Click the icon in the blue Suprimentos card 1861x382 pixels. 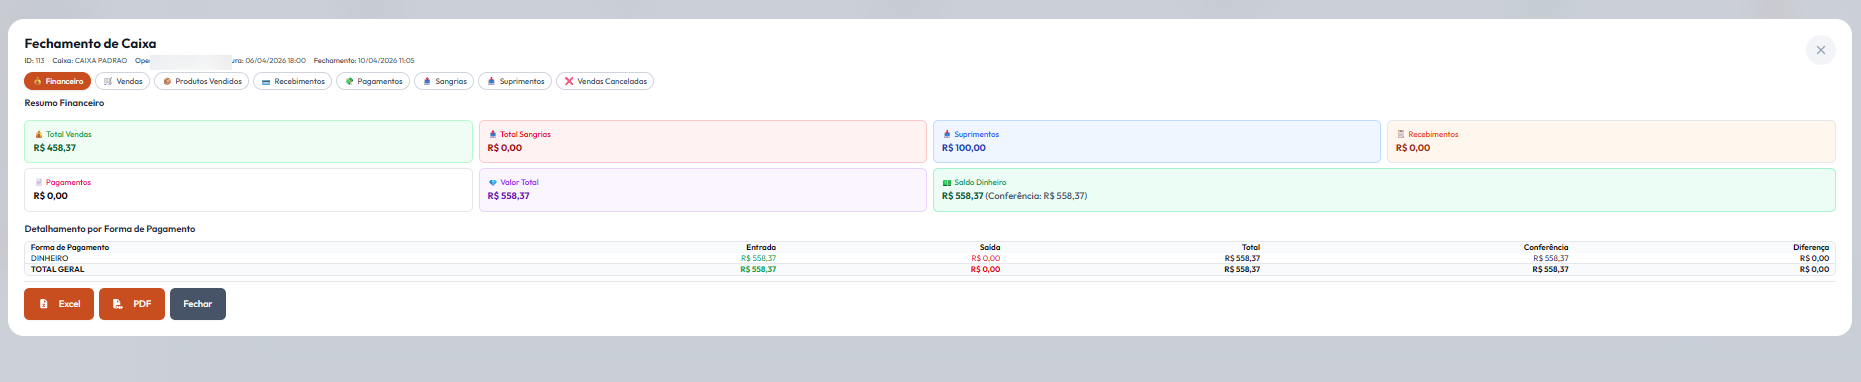point(947,134)
